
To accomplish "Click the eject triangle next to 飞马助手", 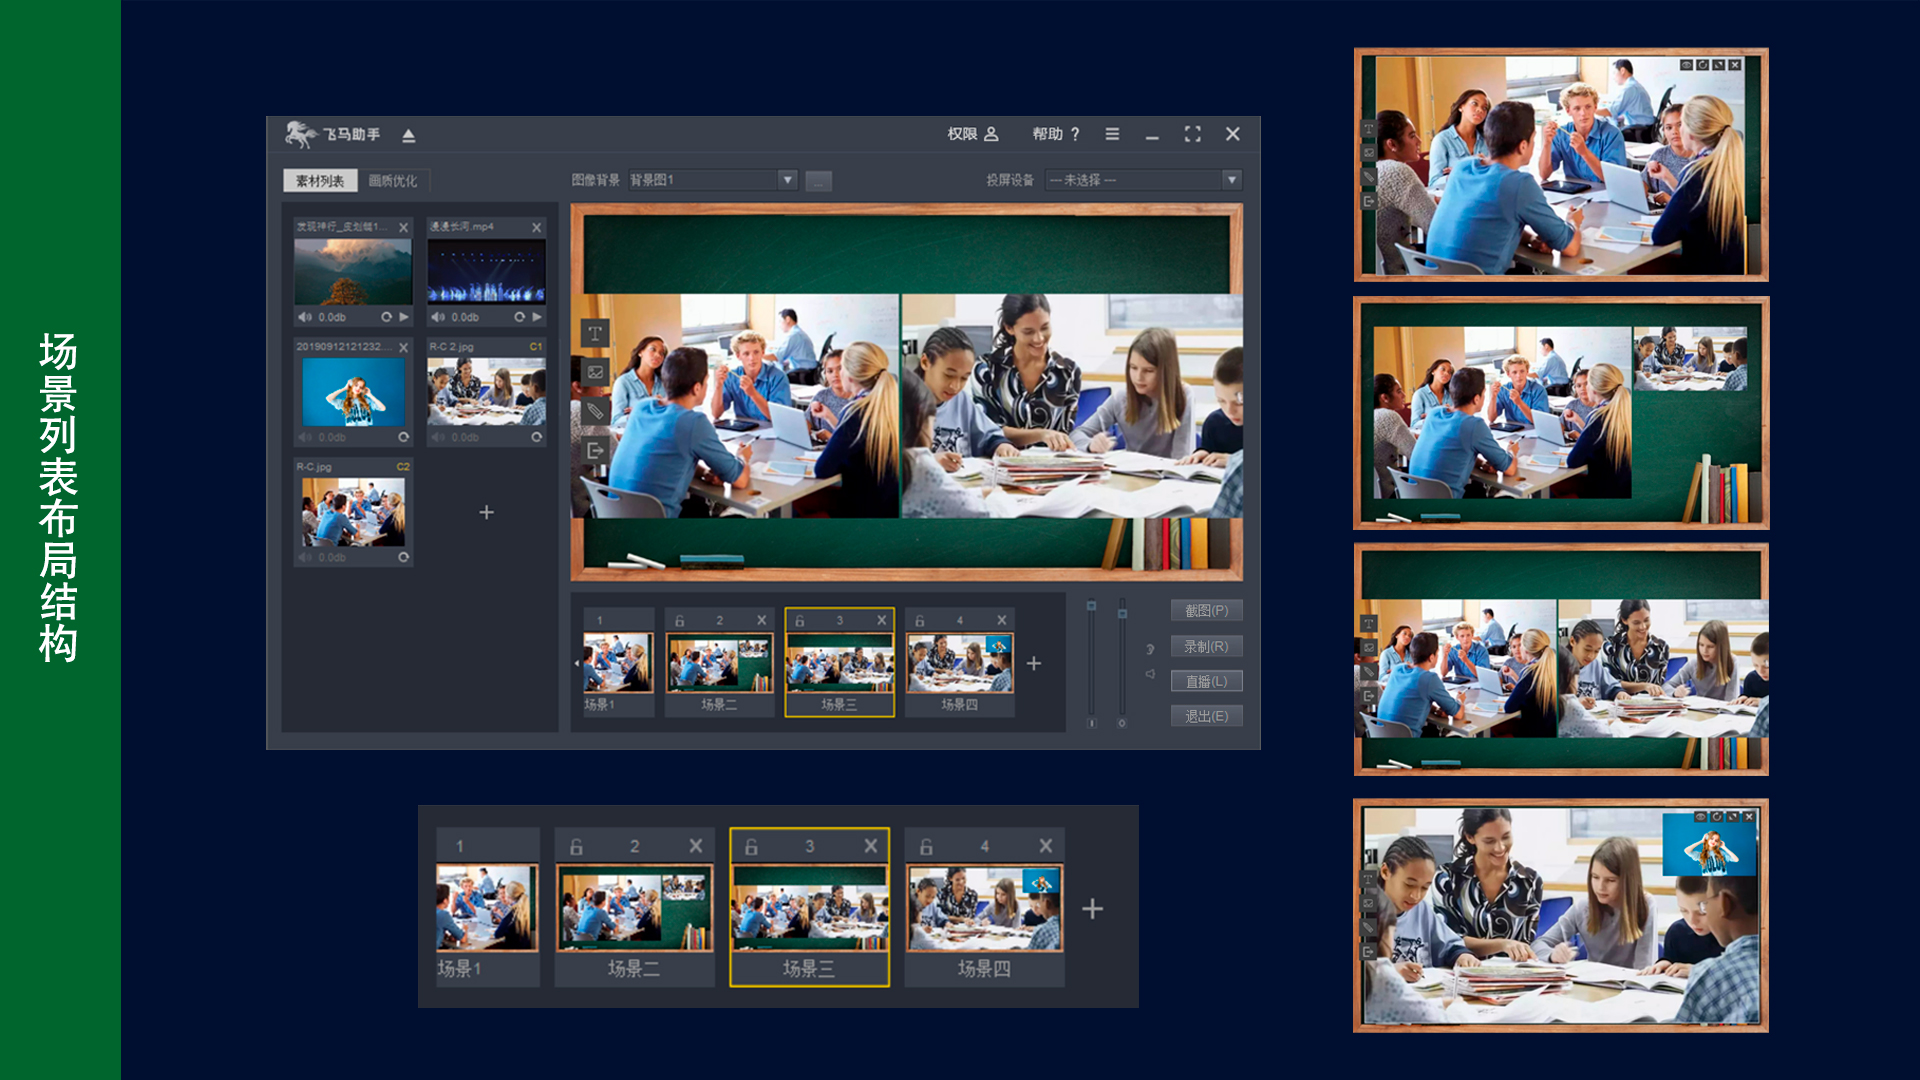I will coord(408,135).
